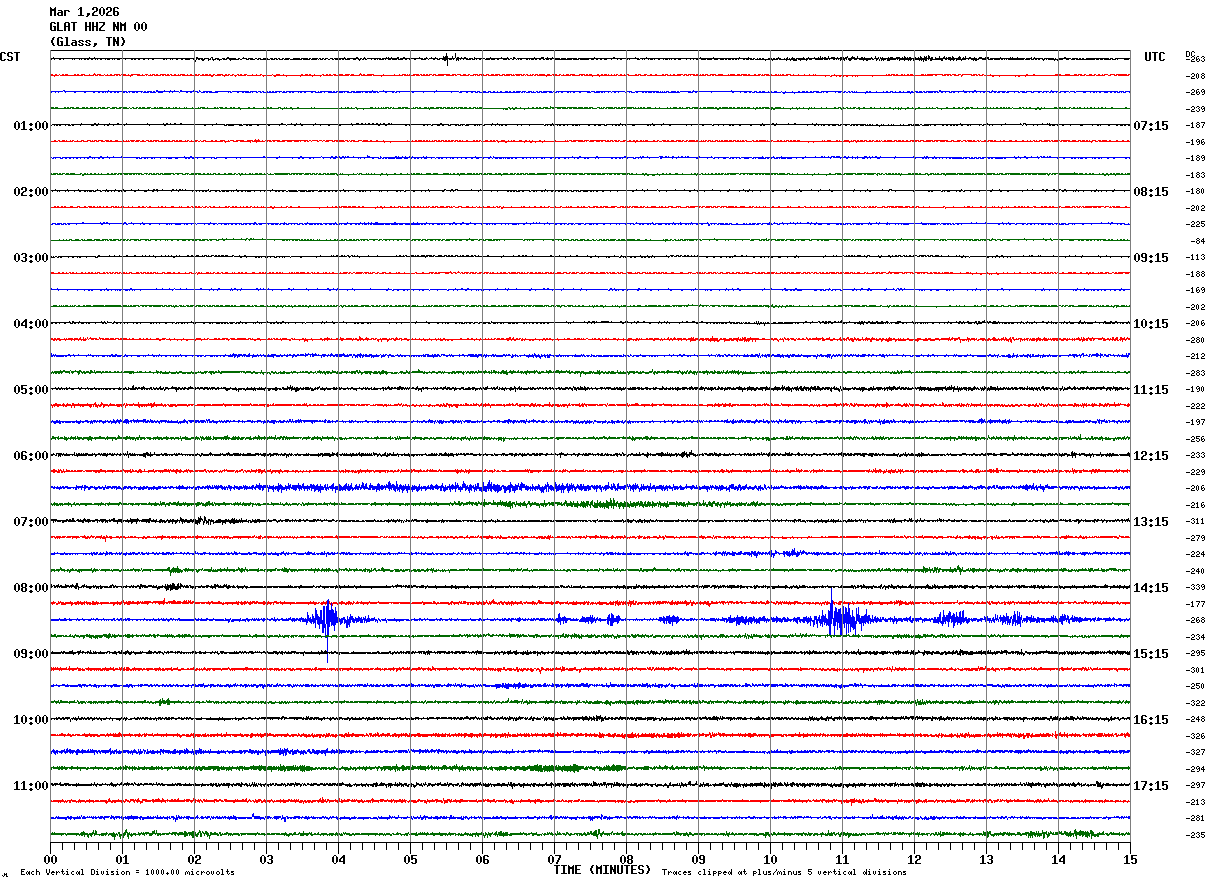Select the 01:00 CST time label
This screenshot has width=1210, height=886.
(31, 126)
